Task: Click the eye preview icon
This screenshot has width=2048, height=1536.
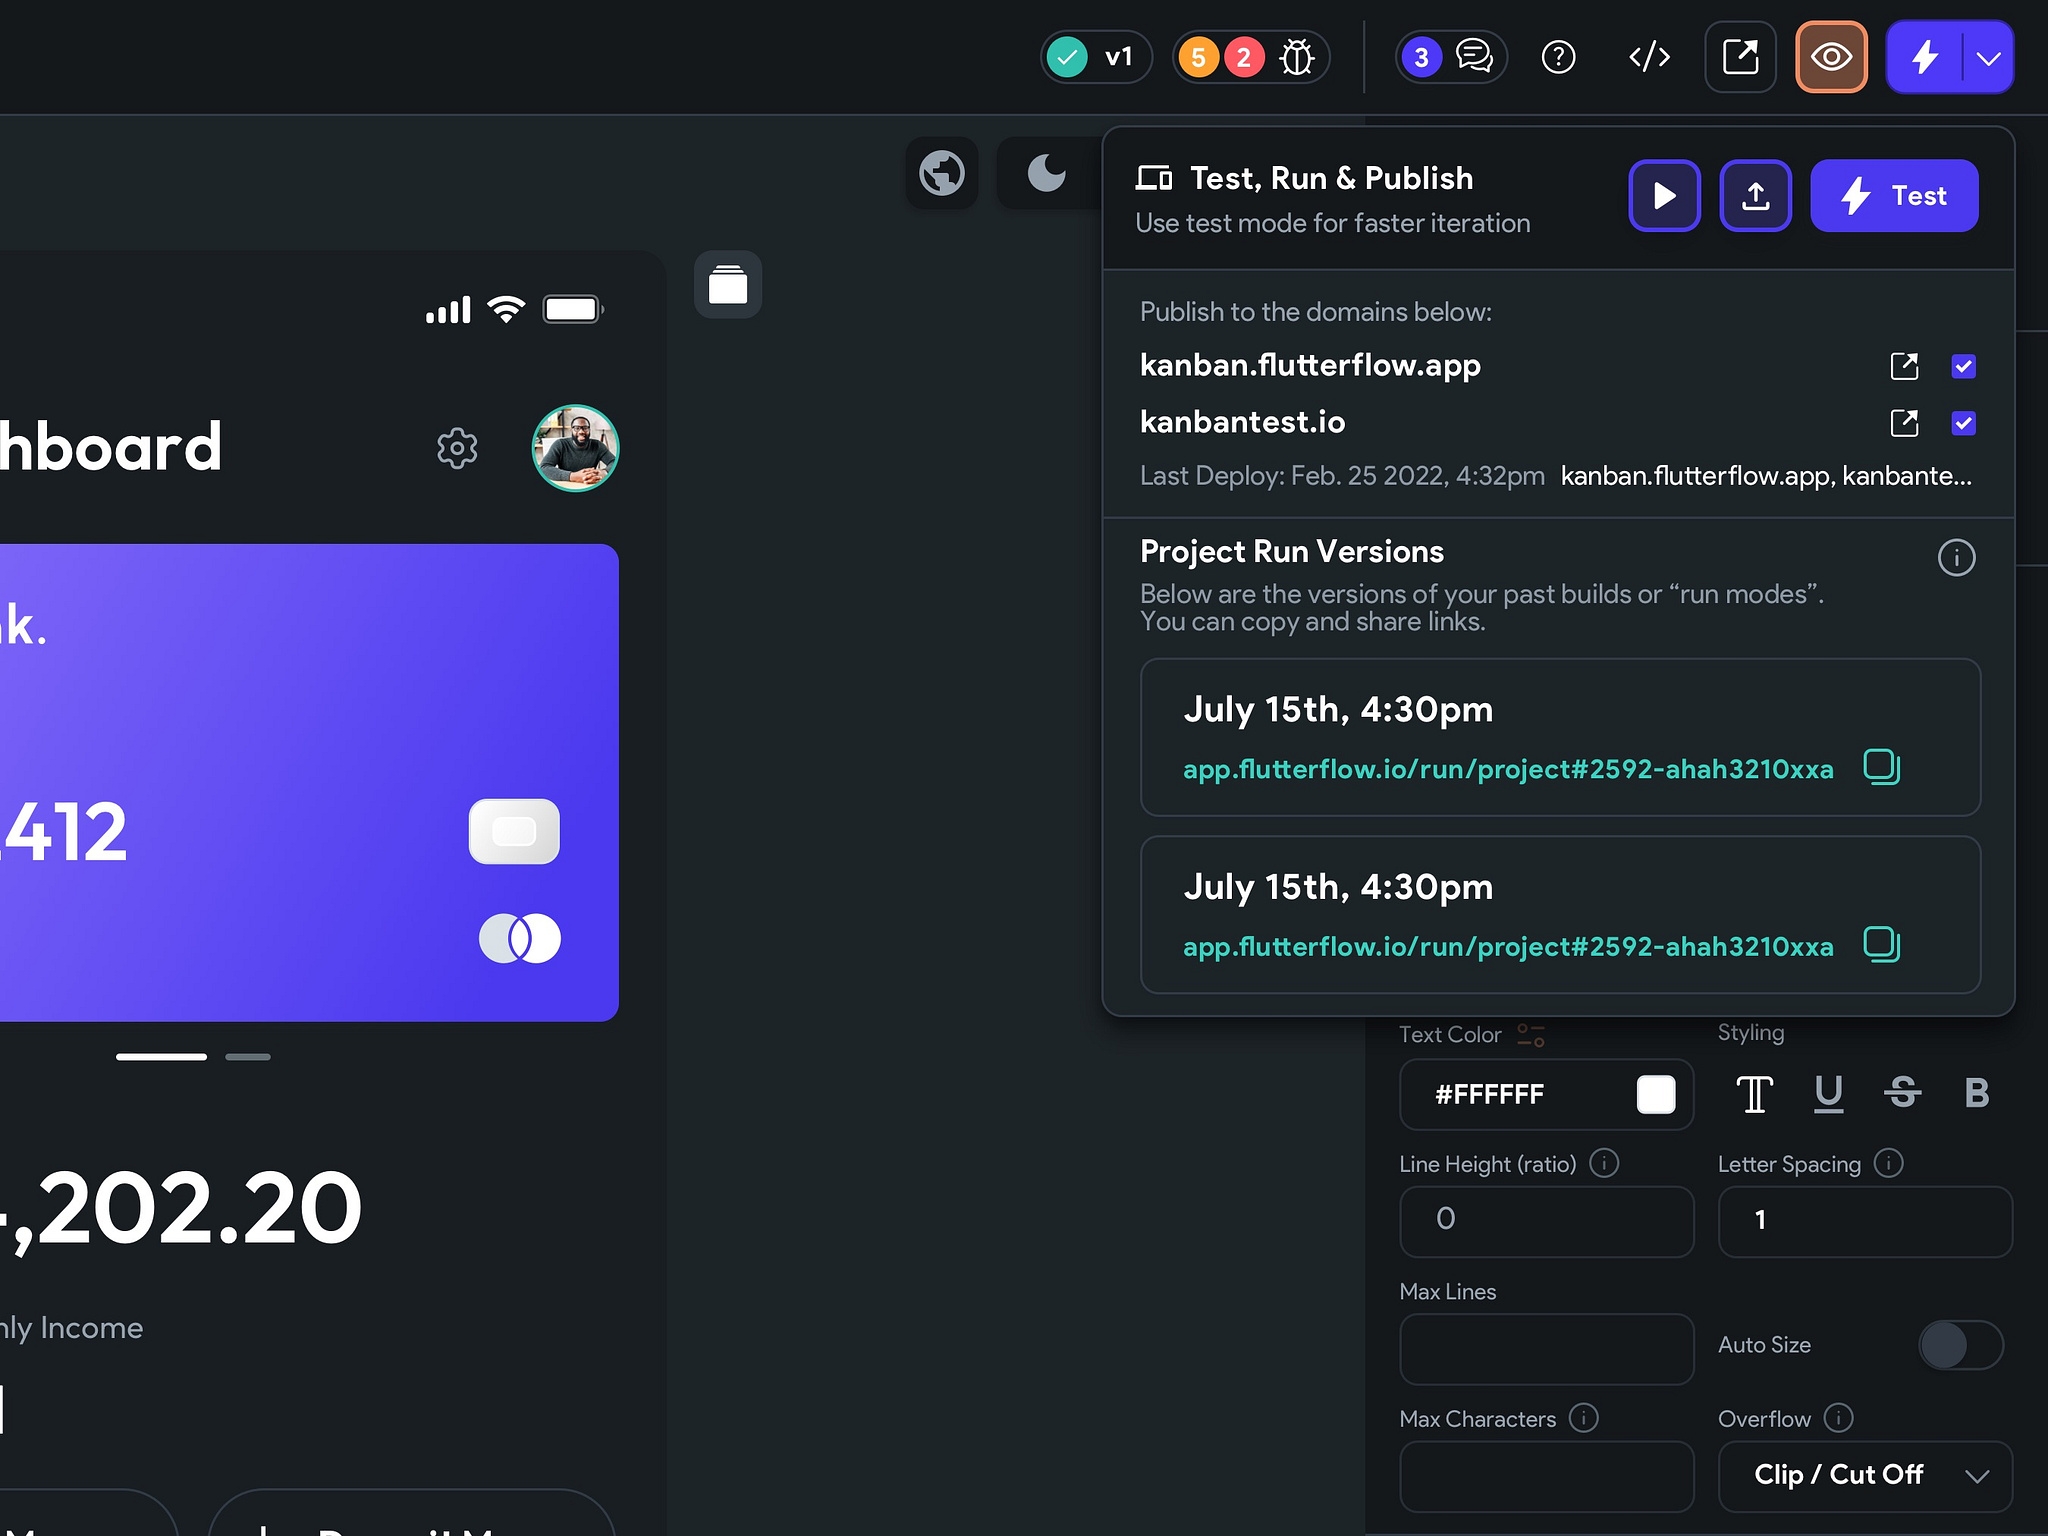Action: [1830, 58]
